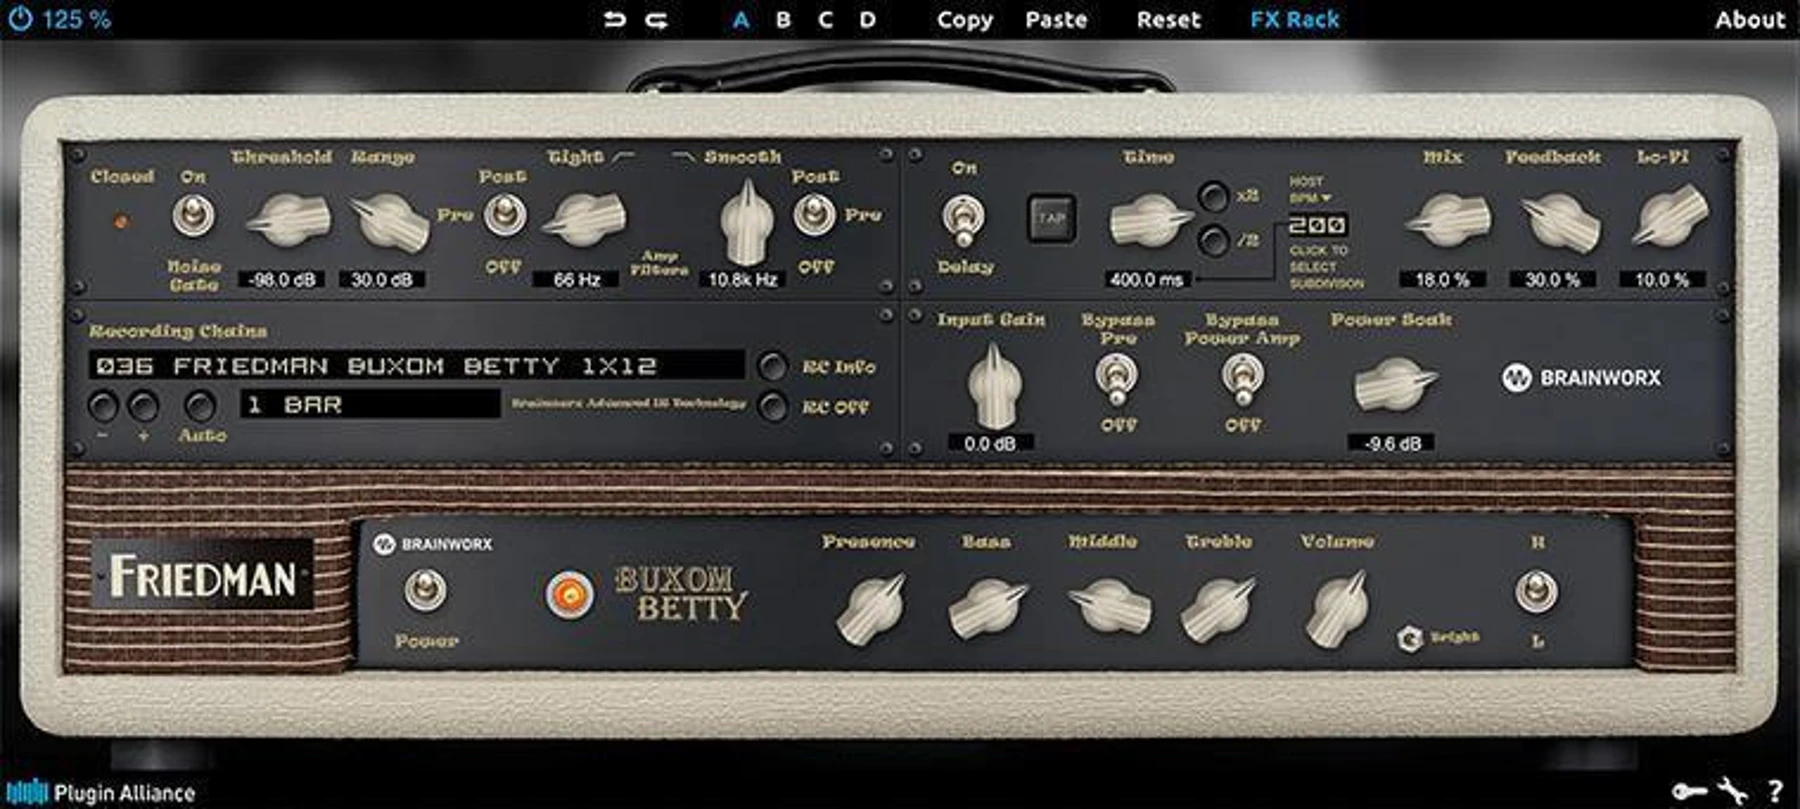
Task: Click the Threshold knob
Action: [x=289, y=220]
